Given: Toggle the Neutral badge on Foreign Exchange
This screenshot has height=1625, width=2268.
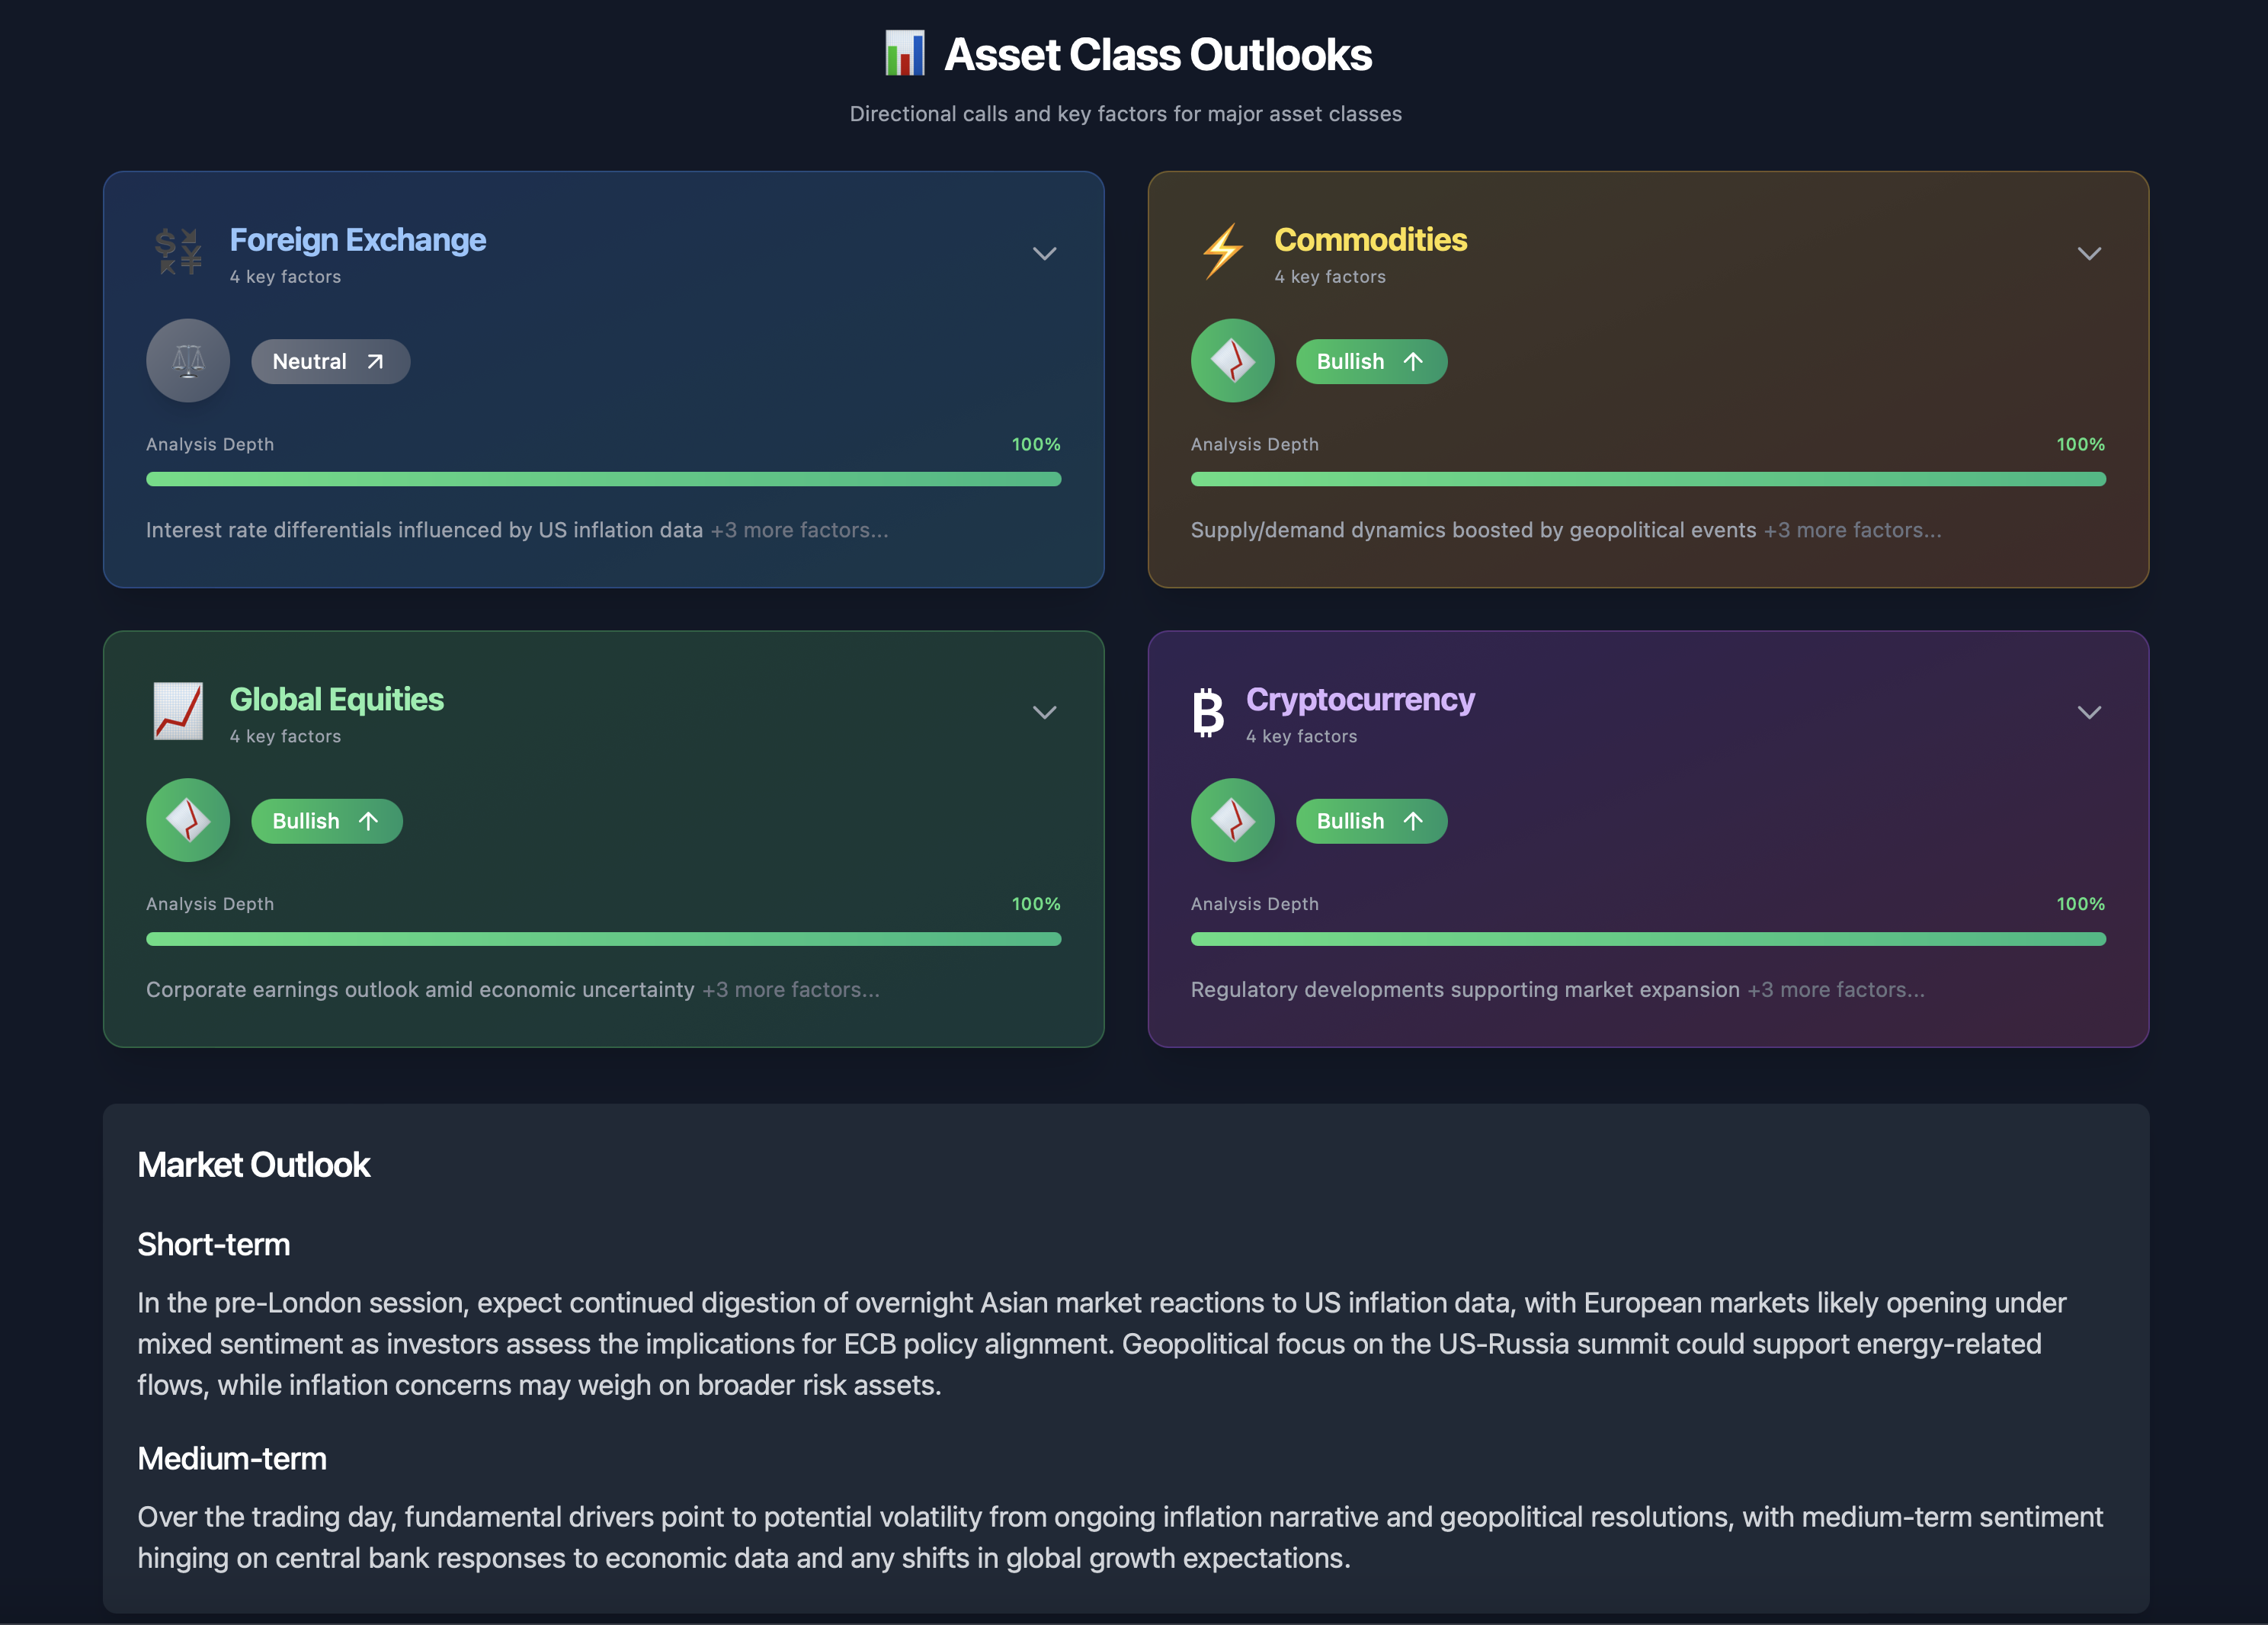Looking at the screenshot, I should pos(330,361).
